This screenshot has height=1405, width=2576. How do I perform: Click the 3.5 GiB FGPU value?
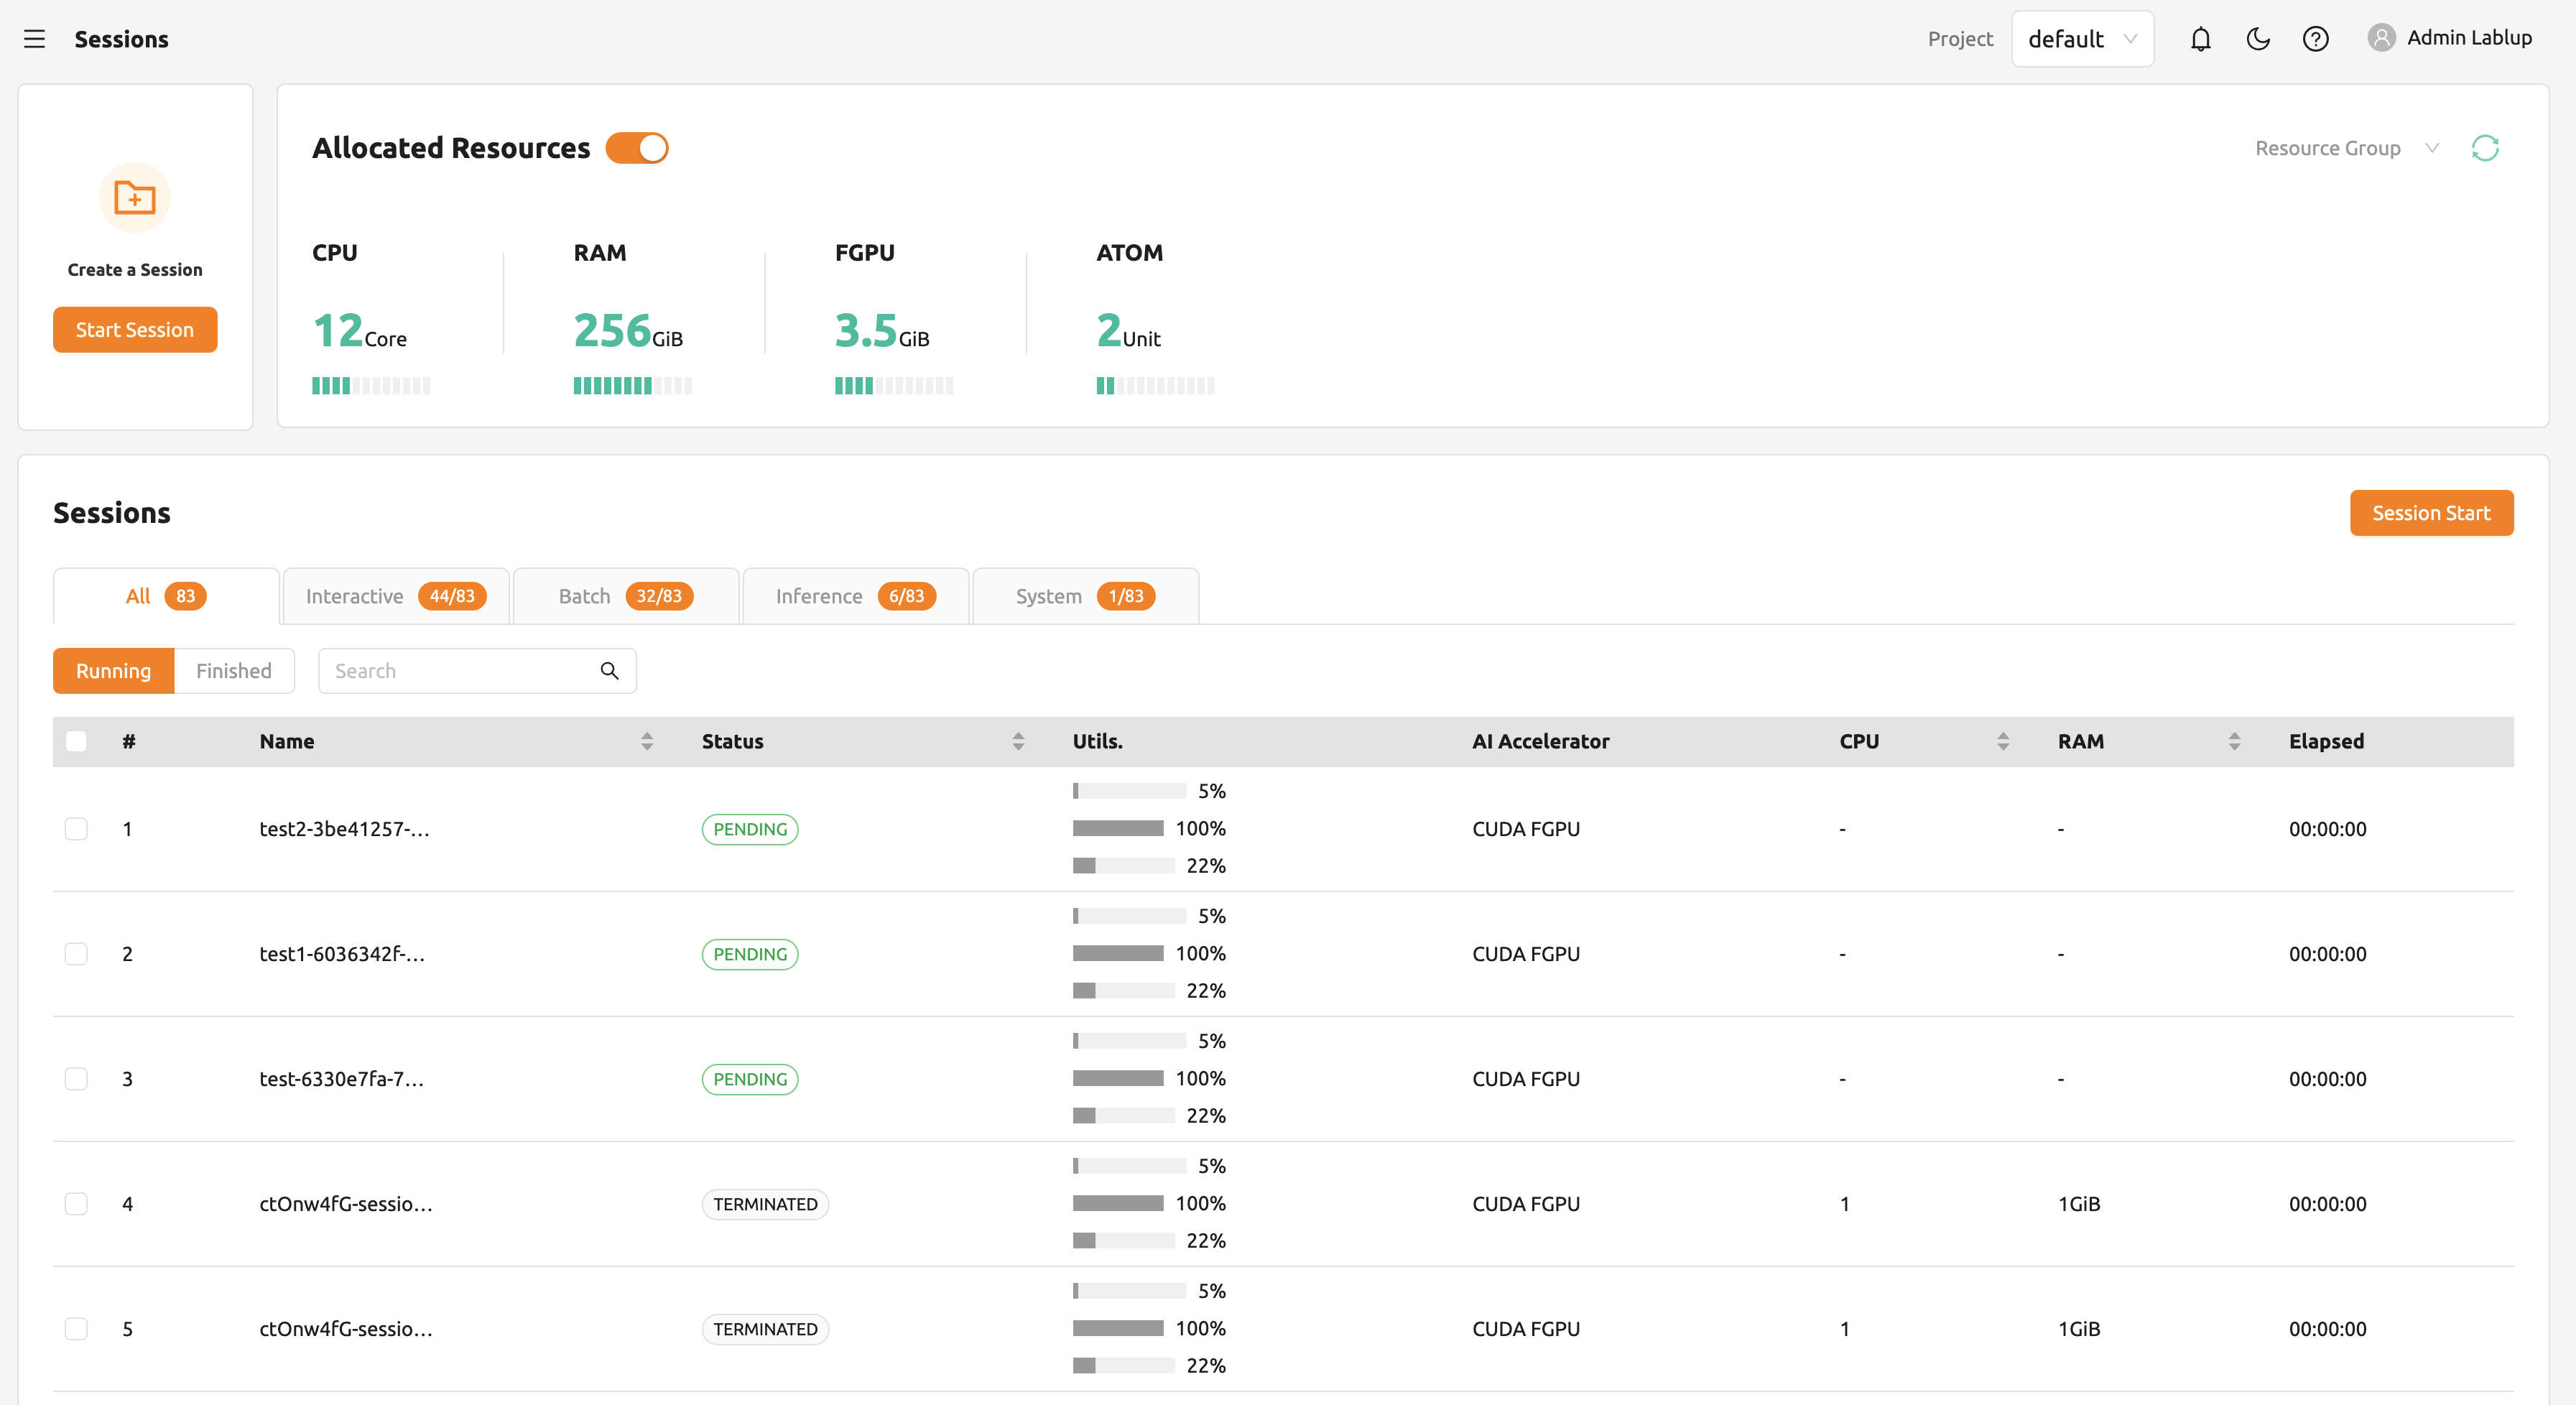pos(882,330)
